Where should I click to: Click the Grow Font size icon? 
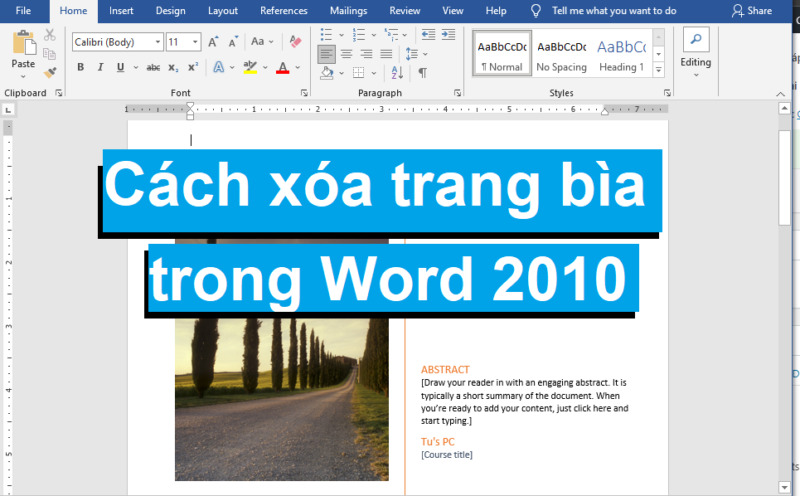coord(212,42)
